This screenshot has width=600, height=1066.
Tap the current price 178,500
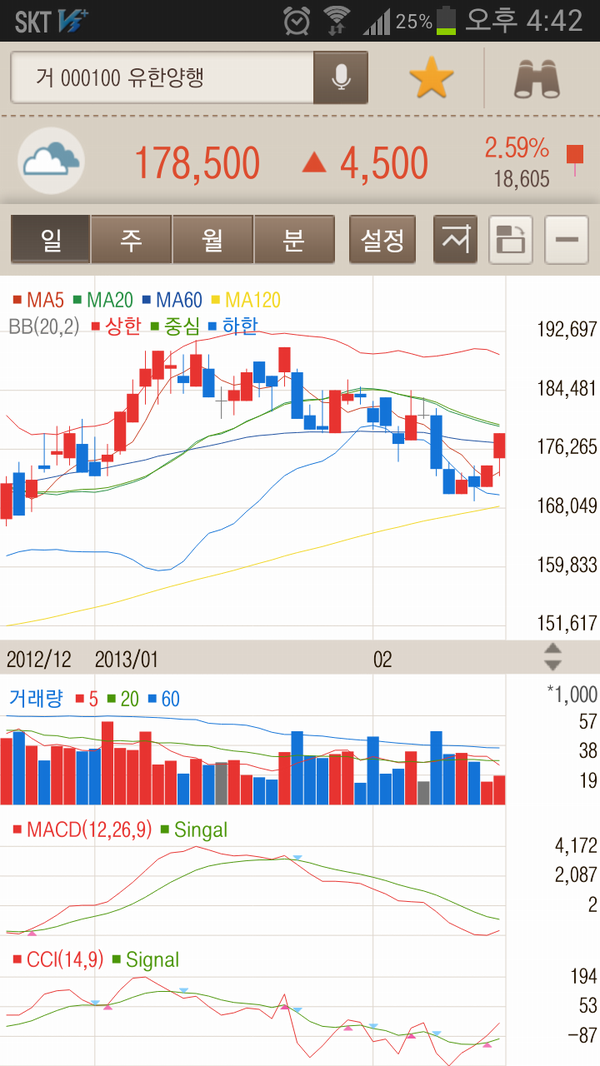pyautogui.click(x=197, y=163)
